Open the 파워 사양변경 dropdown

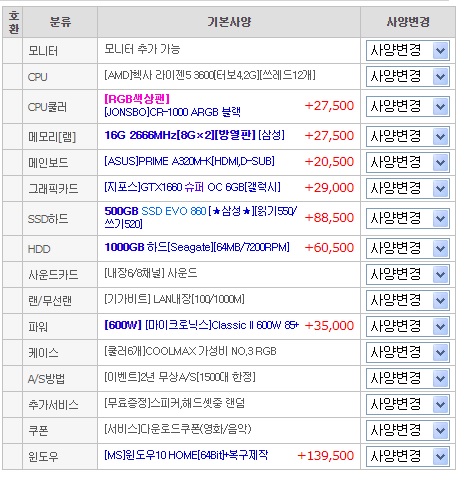pos(407,326)
